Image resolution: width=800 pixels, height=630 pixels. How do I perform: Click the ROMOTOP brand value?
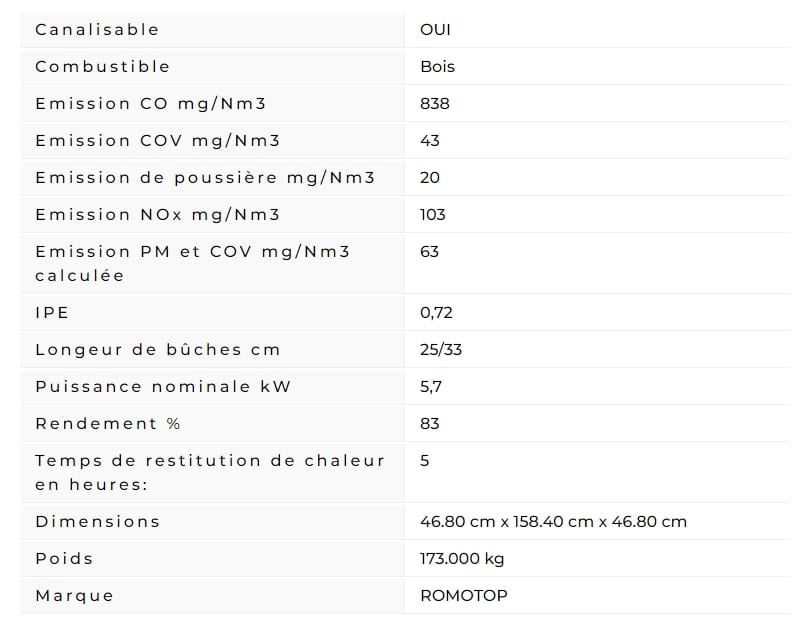click(x=464, y=595)
